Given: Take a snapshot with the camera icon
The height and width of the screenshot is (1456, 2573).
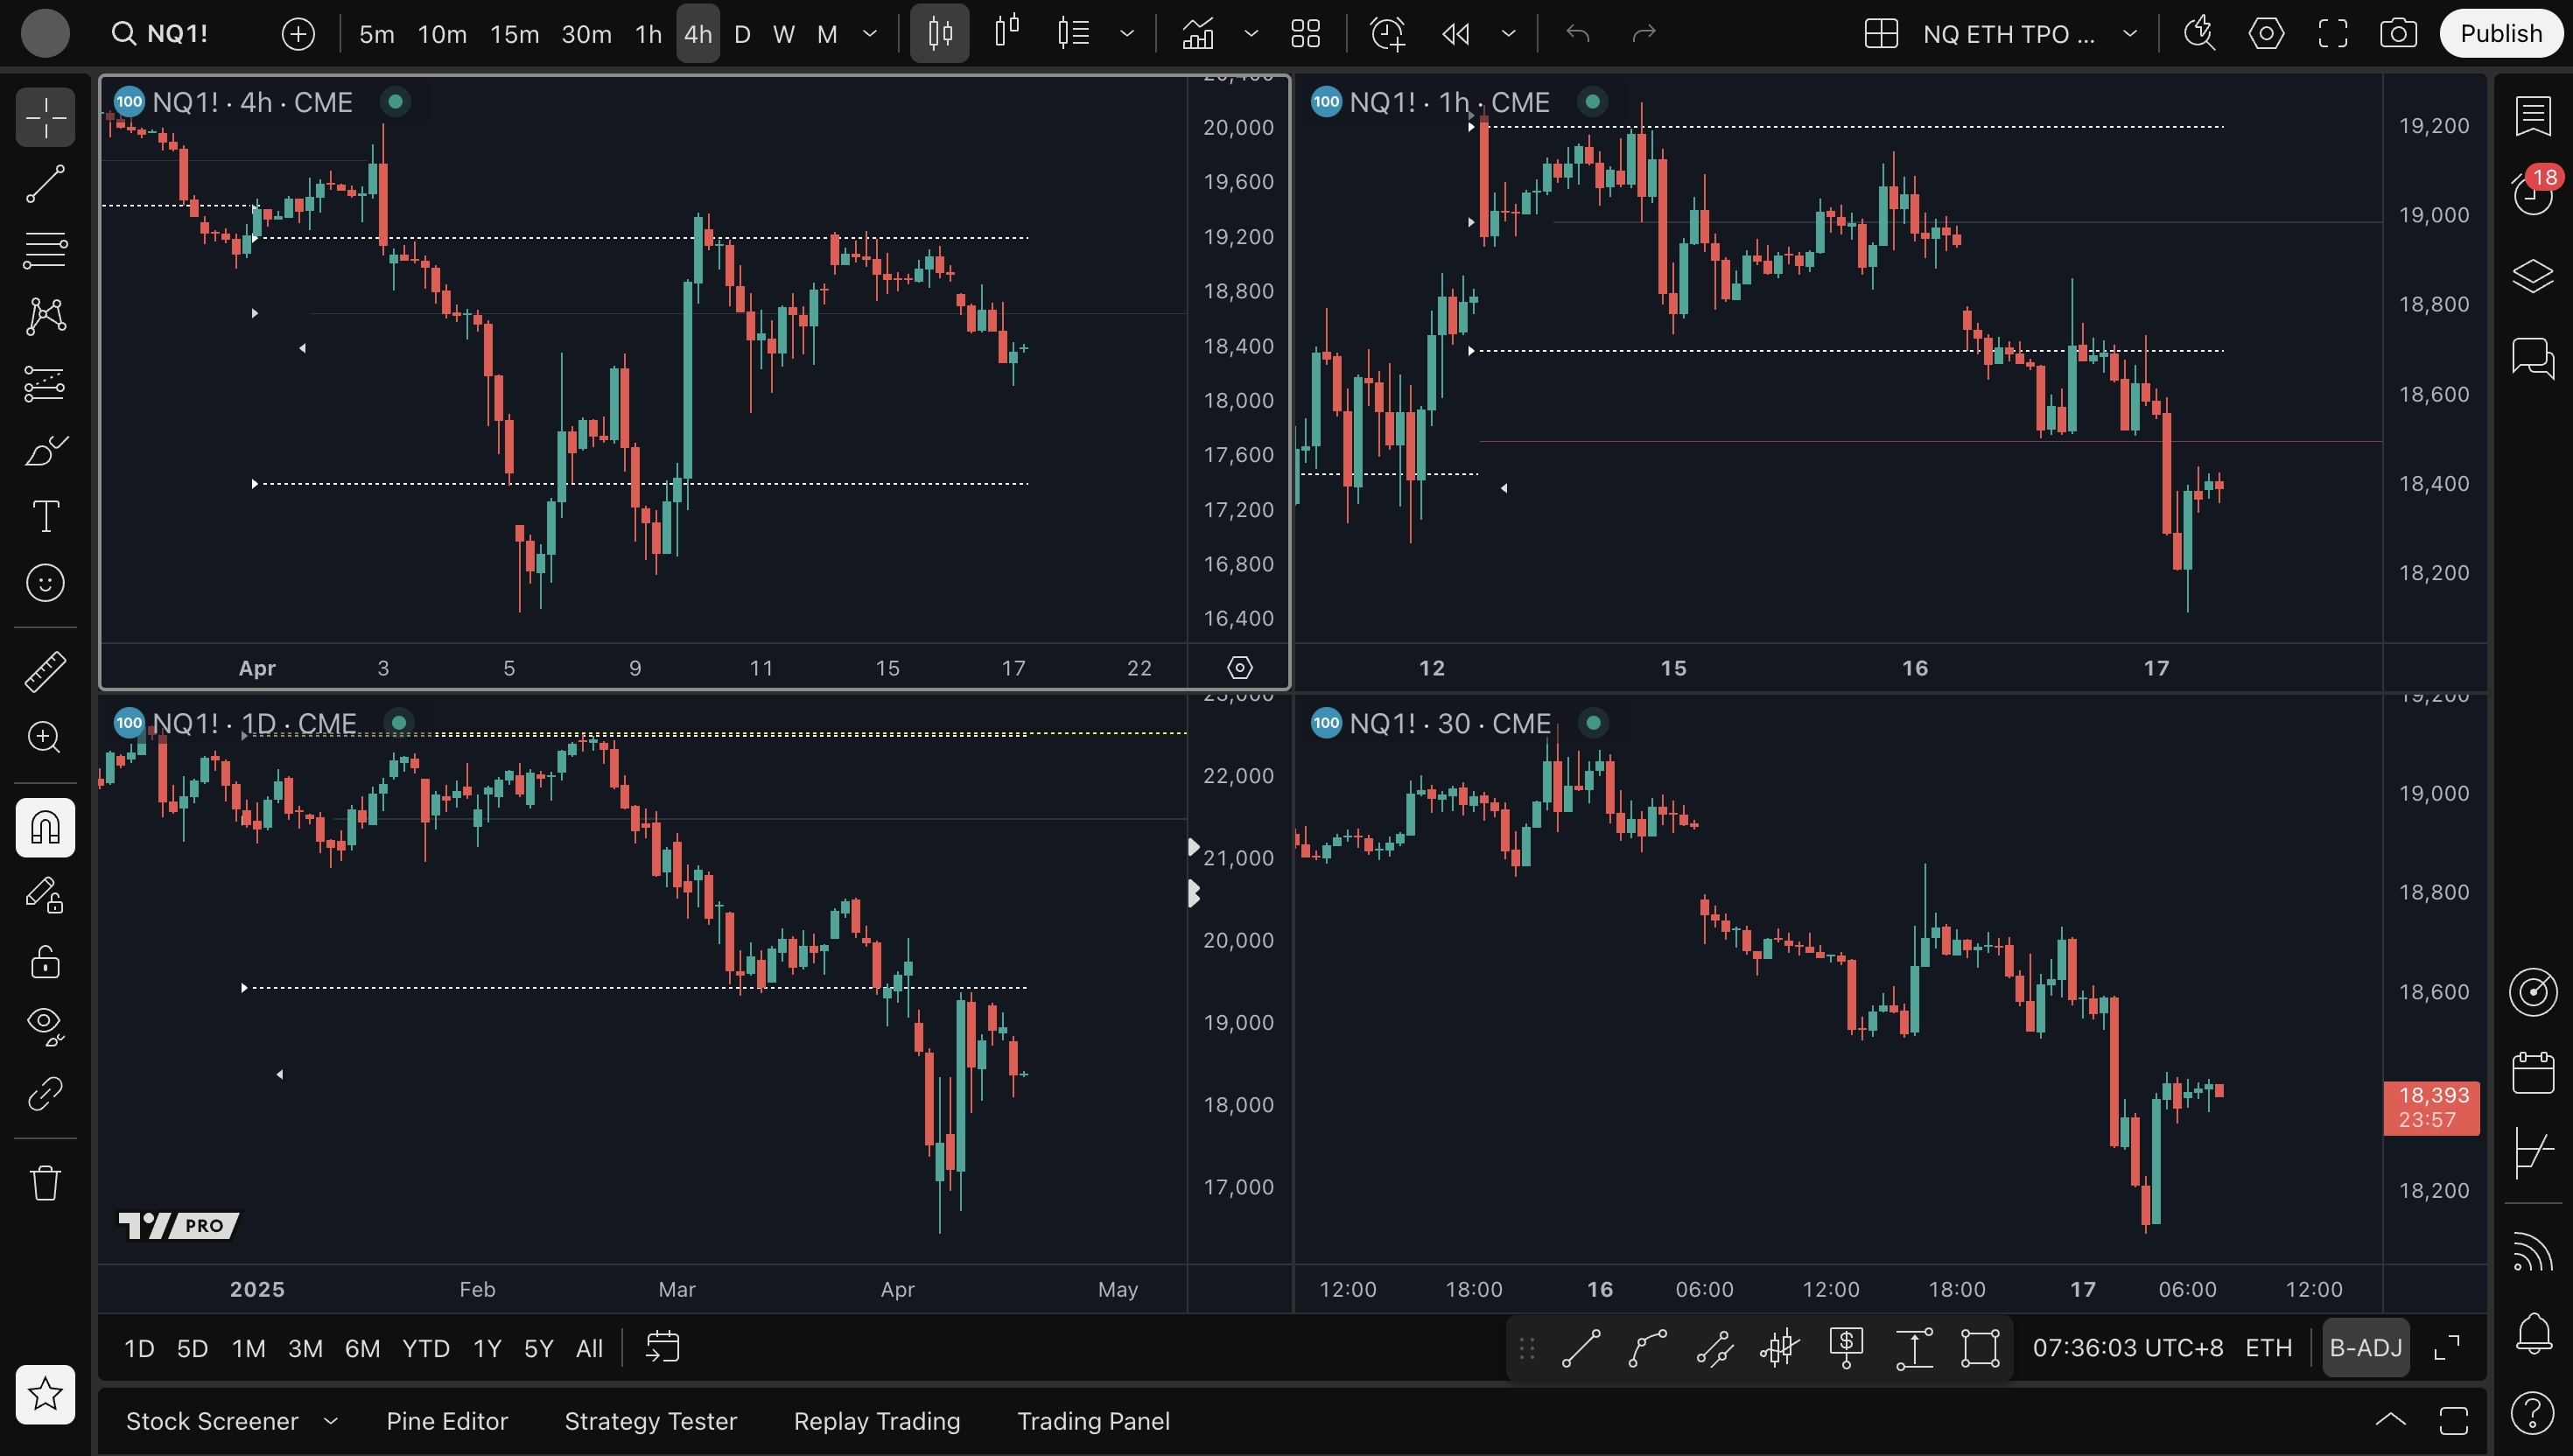Looking at the screenshot, I should point(2398,34).
